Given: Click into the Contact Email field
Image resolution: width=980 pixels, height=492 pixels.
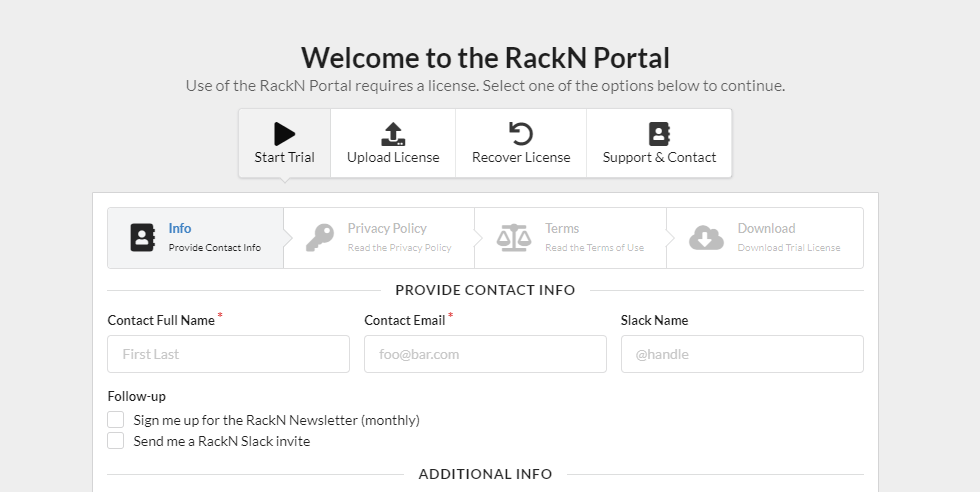Looking at the screenshot, I should point(485,354).
